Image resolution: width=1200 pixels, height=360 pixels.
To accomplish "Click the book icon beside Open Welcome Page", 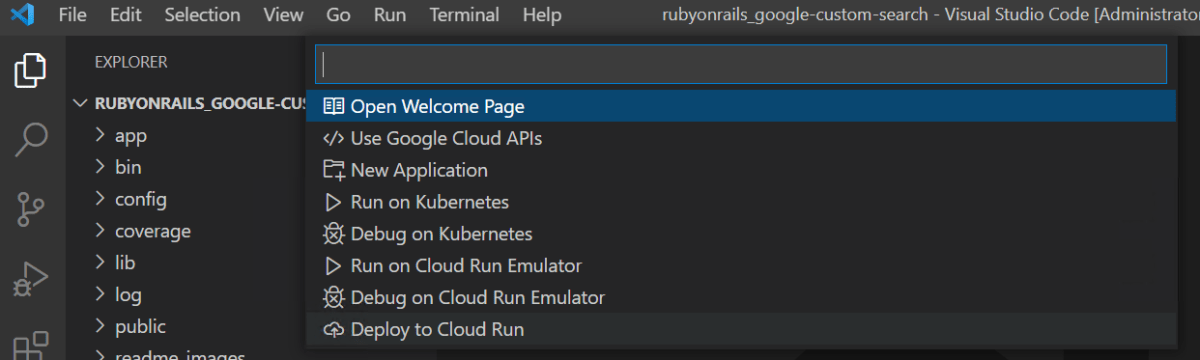I will [x=334, y=106].
